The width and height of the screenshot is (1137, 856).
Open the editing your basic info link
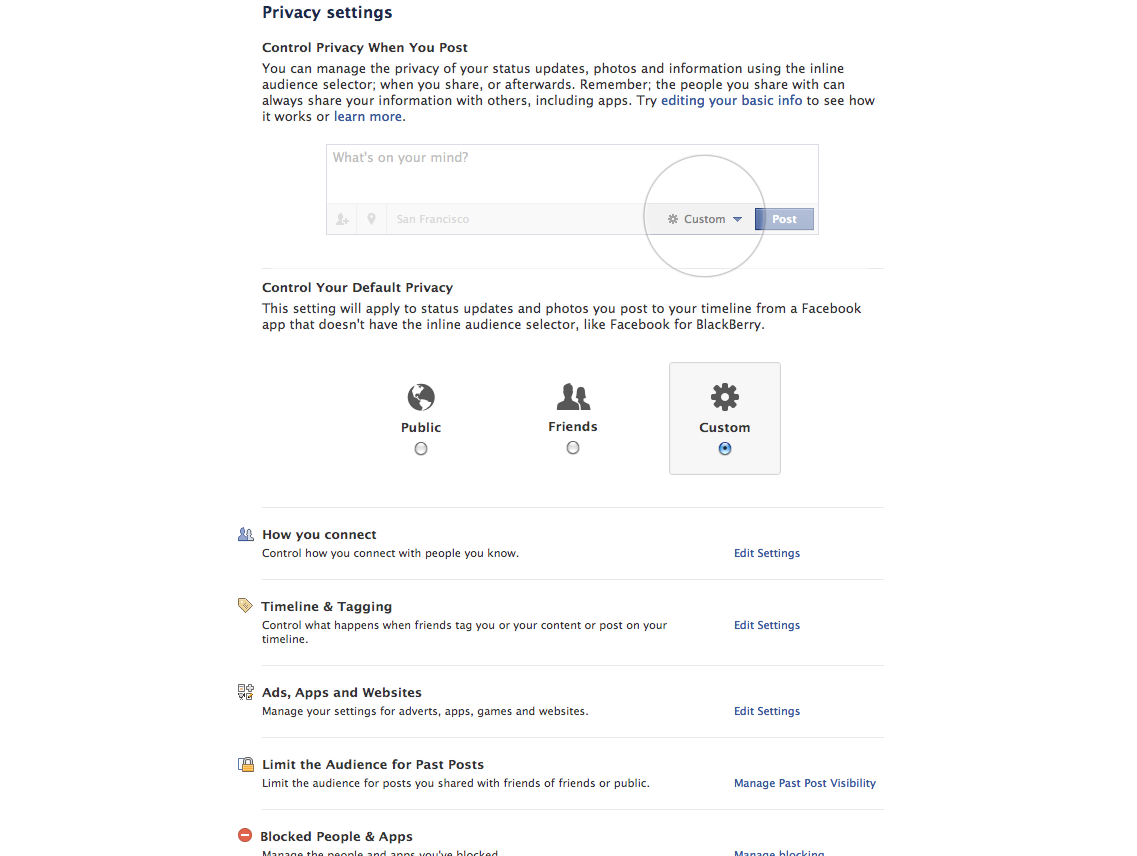731,101
